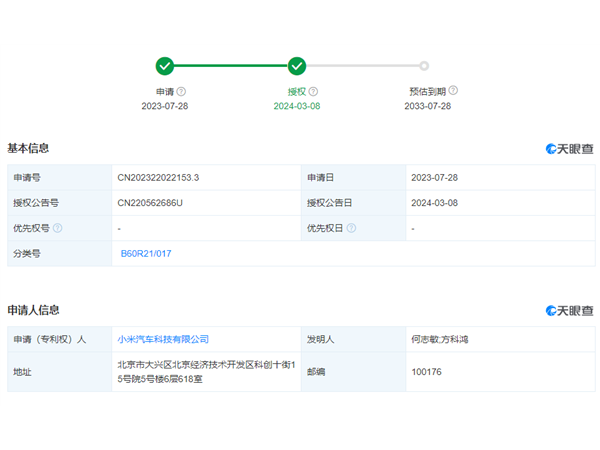
Task: Click the help icon next to 优先权号
Action: coord(57,228)
